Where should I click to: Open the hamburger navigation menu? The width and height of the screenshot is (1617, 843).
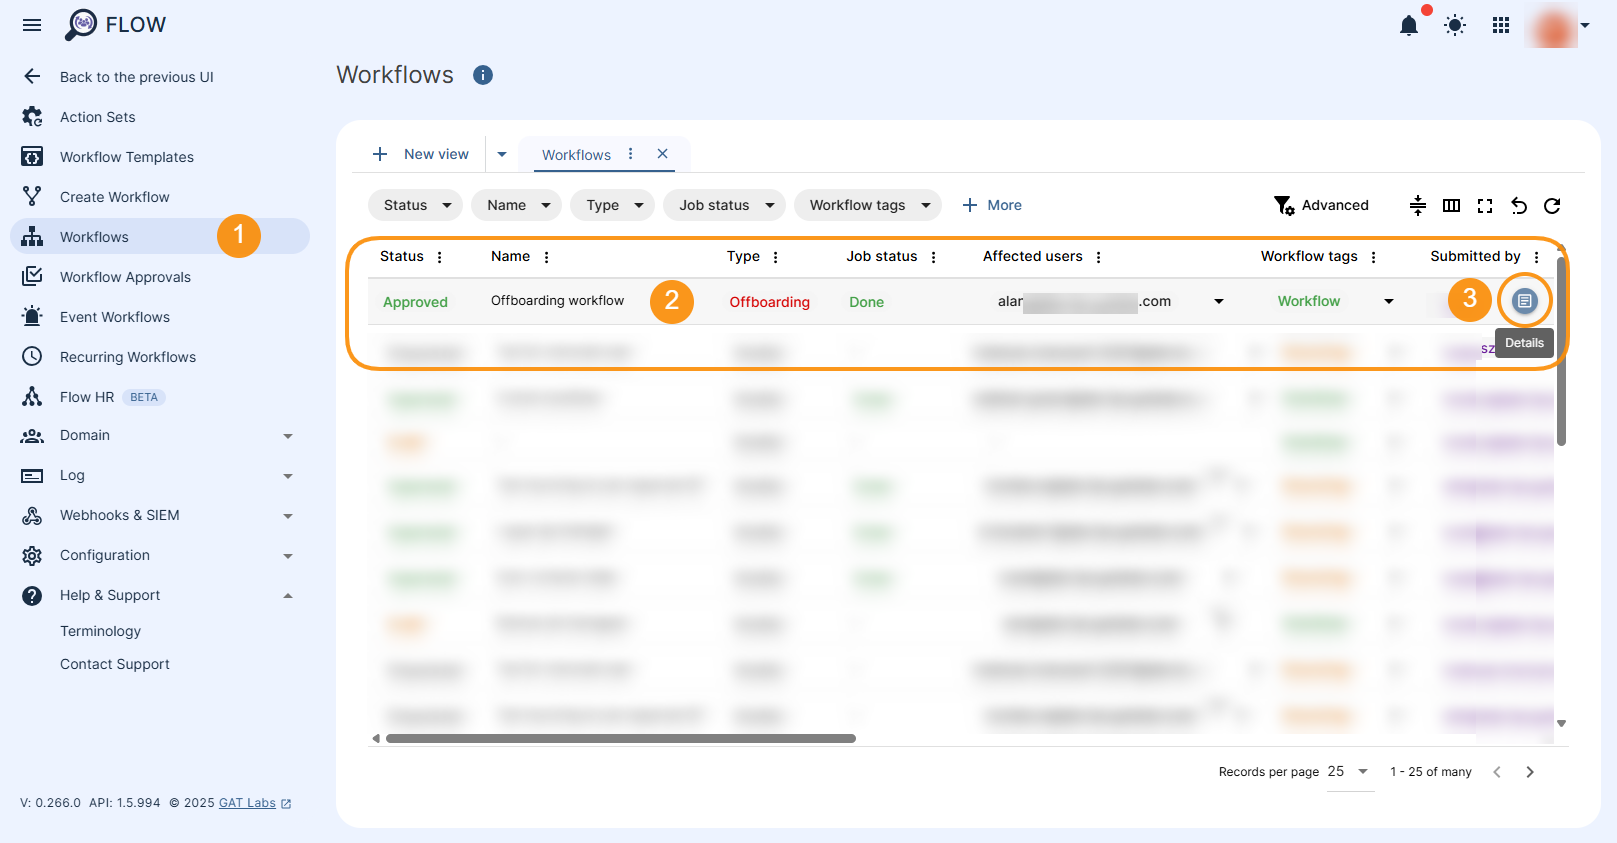[32, 25]
